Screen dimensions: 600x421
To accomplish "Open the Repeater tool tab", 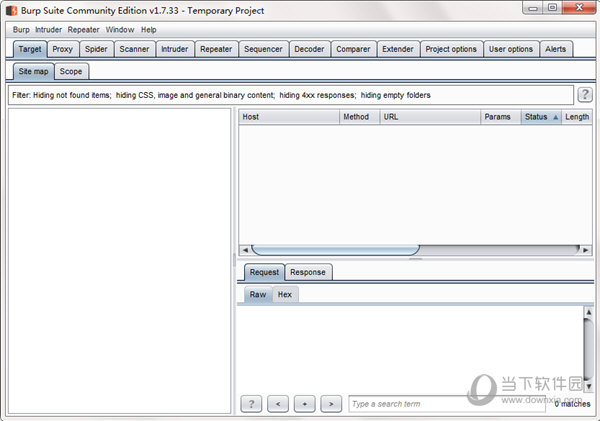I will coord(216,49).
